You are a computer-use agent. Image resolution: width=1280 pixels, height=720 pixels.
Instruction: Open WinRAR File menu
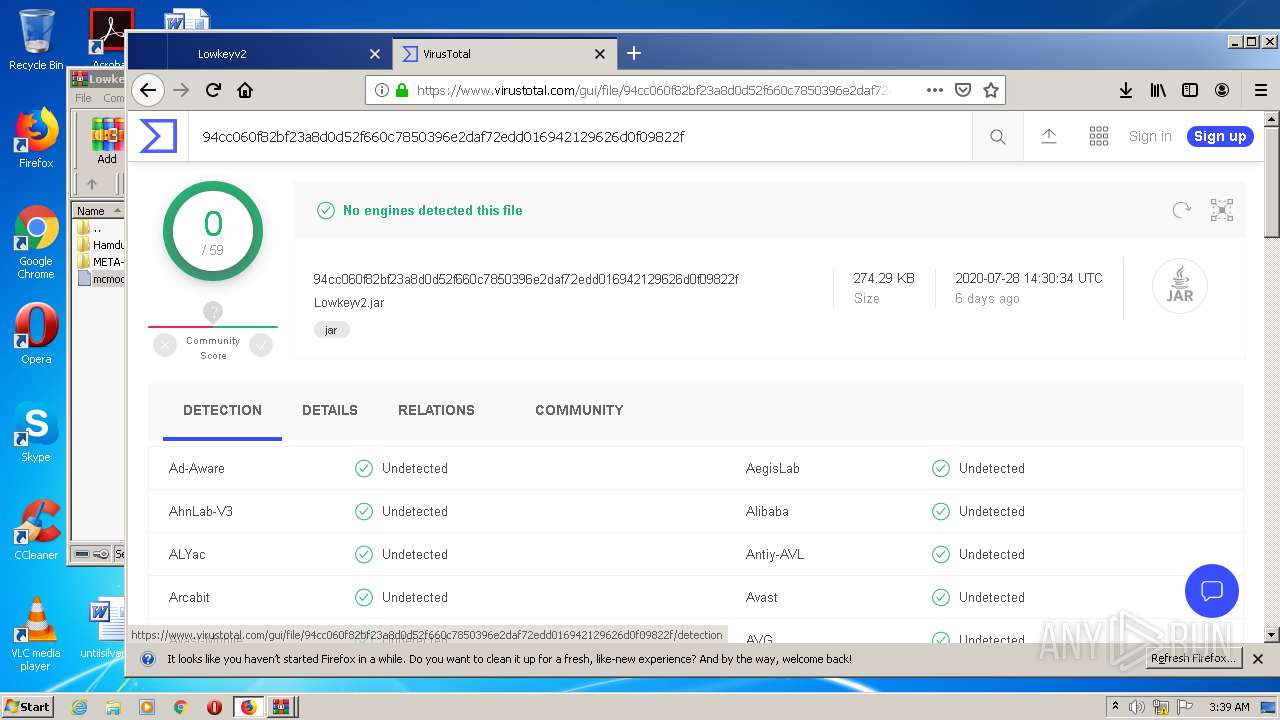(83, 98)
